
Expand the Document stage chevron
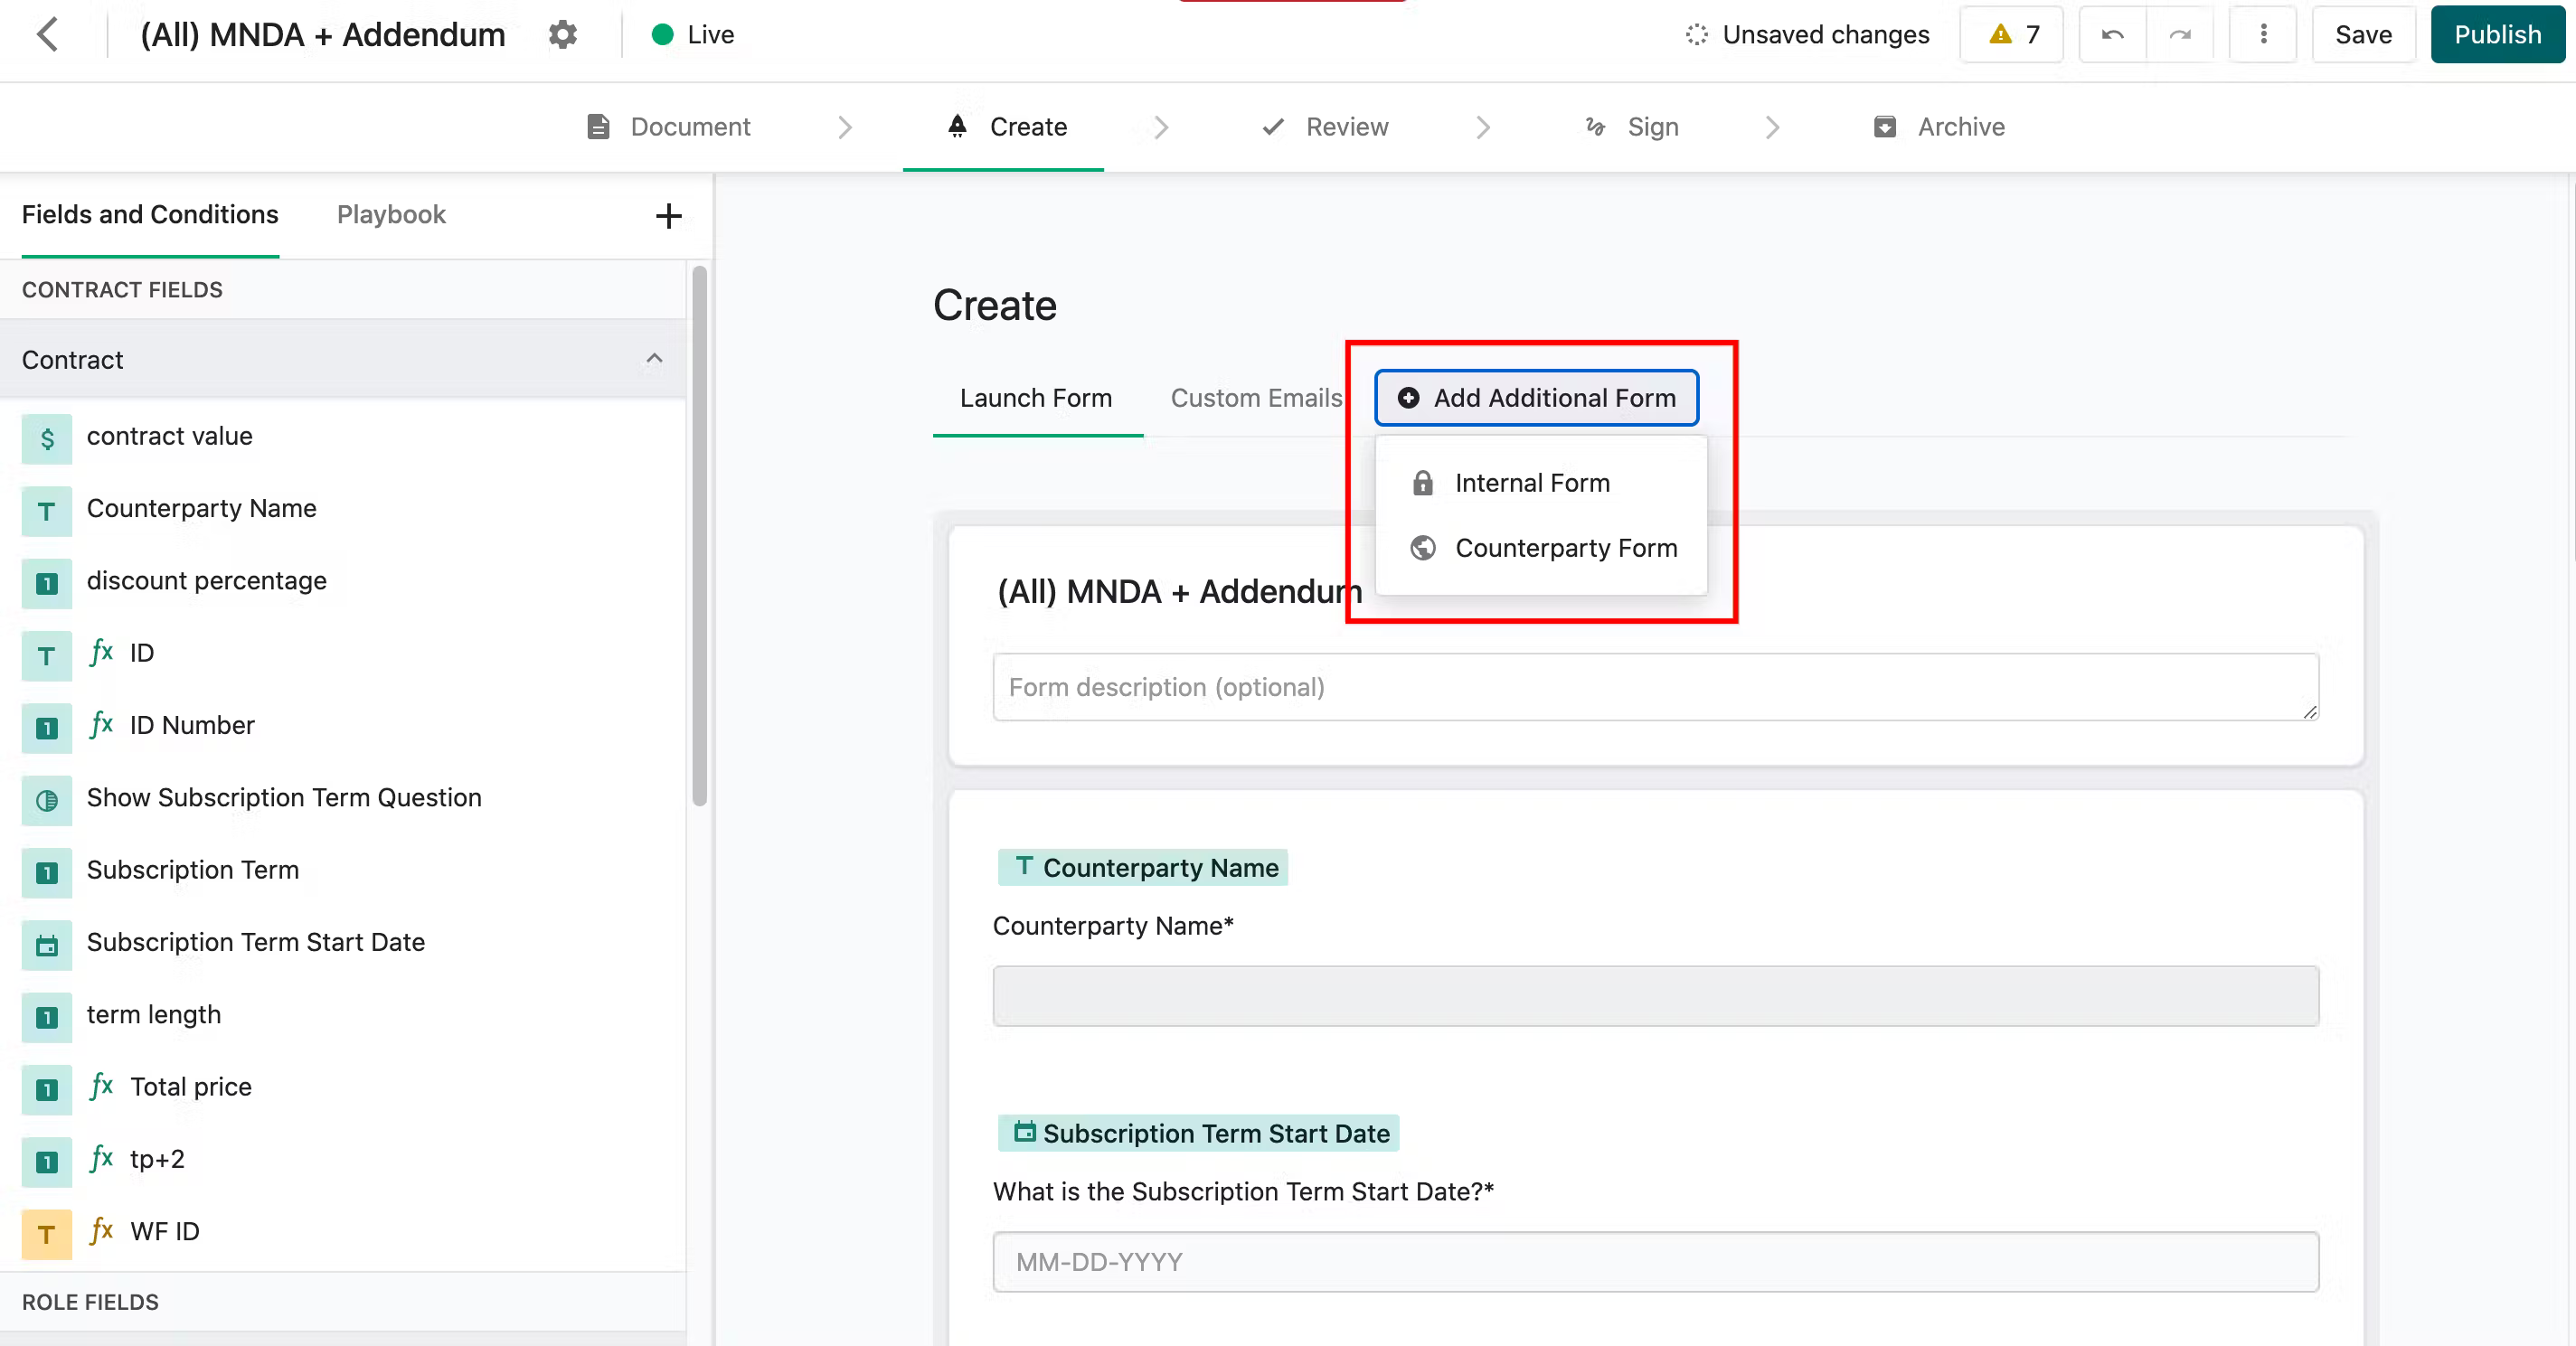[x=846, y=127]
